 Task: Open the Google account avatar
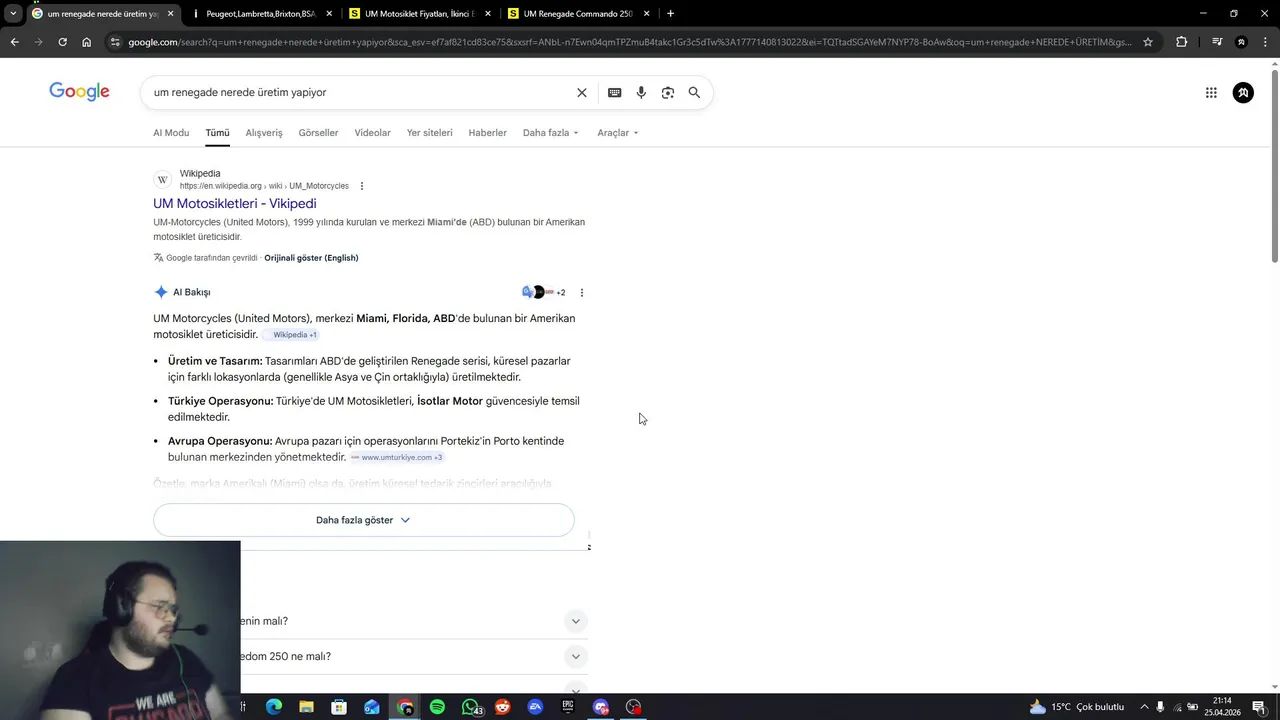pos(1243,92)
